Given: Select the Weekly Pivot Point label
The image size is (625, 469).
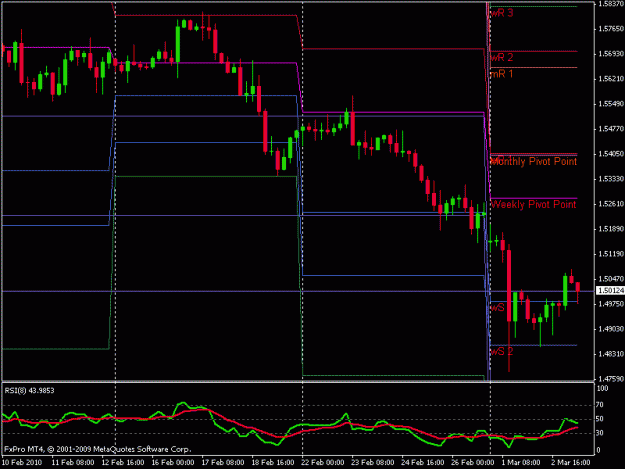Looking at the screenshot, I should point(534,204).
